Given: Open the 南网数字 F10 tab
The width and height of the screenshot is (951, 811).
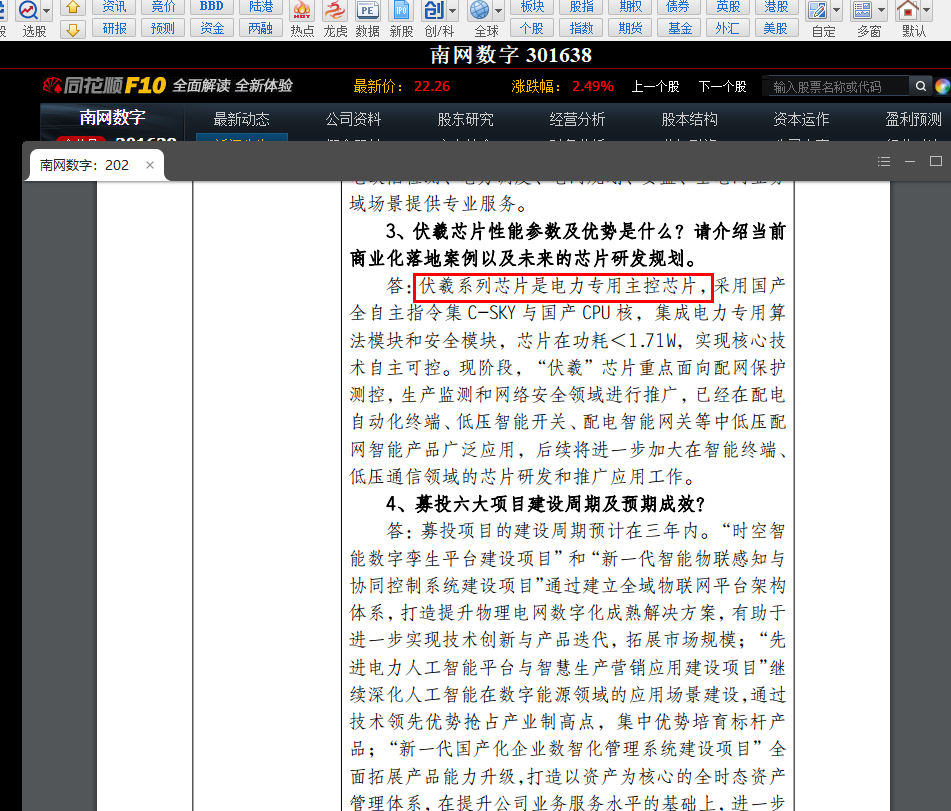Looking at the screenshot, I should tap(112, 117).
